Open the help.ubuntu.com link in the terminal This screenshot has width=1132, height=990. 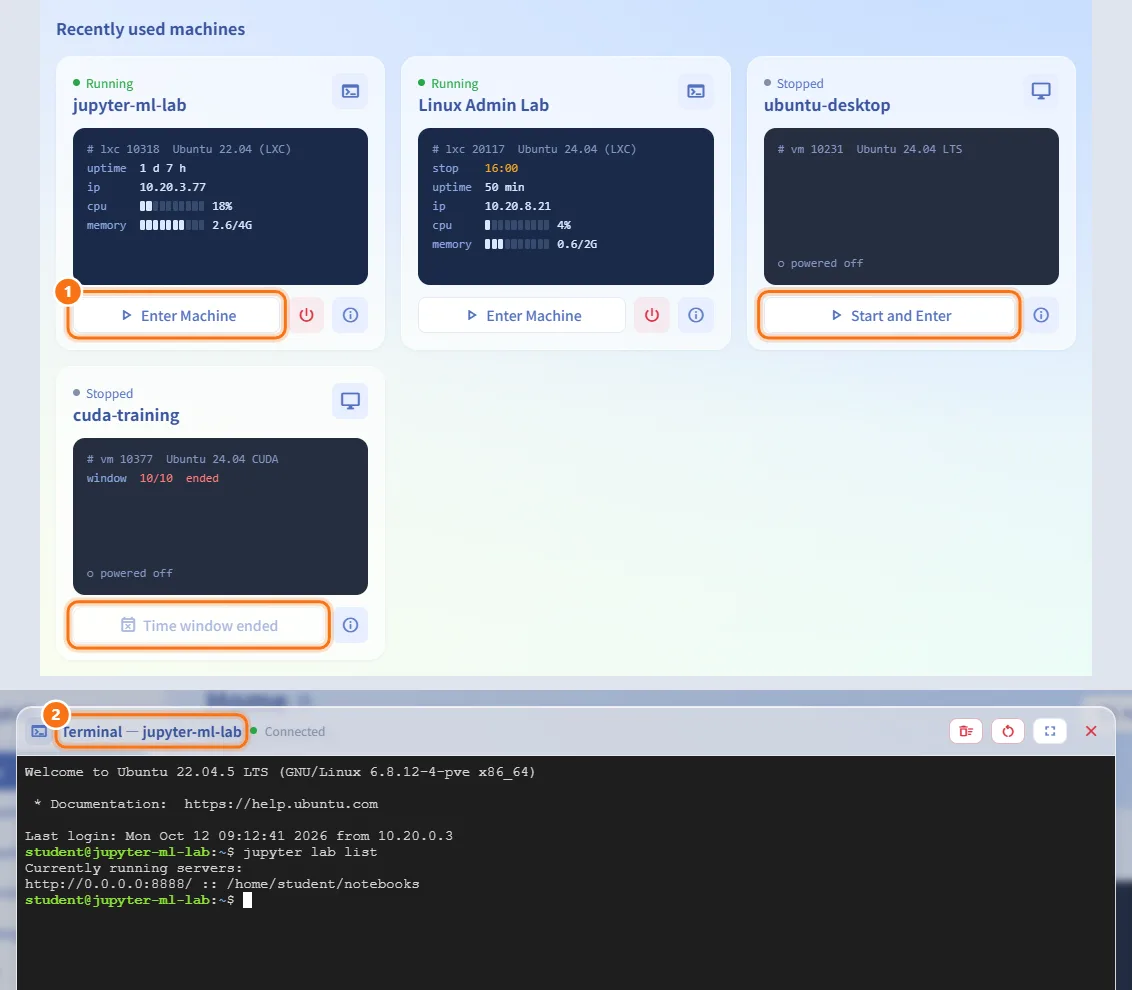281,804
